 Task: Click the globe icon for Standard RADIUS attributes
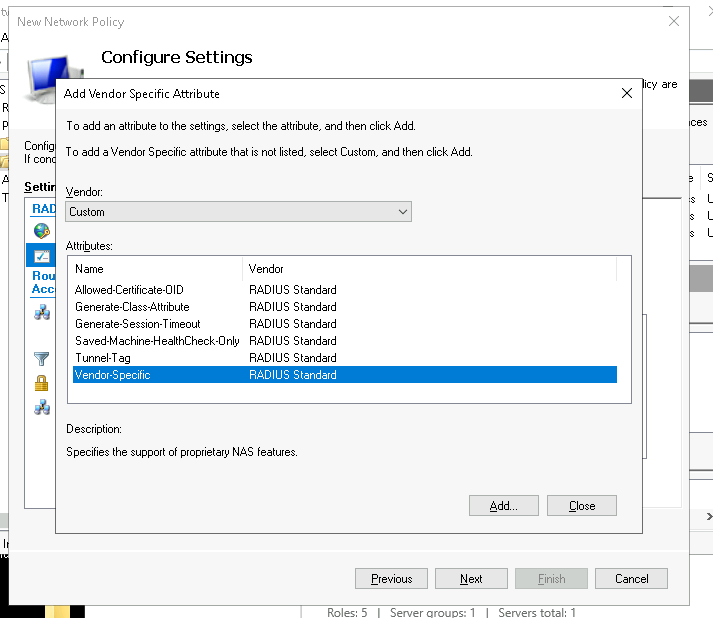click(x=41, y=231)
